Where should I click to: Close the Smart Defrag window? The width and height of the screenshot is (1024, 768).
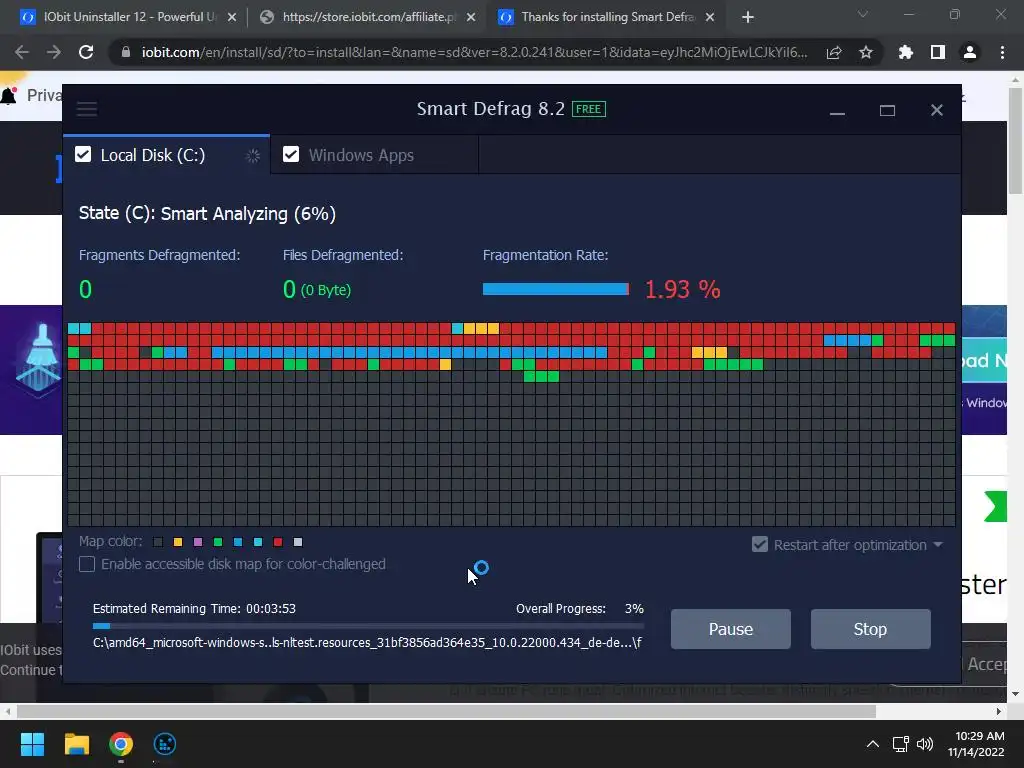[x=936, y=110]
